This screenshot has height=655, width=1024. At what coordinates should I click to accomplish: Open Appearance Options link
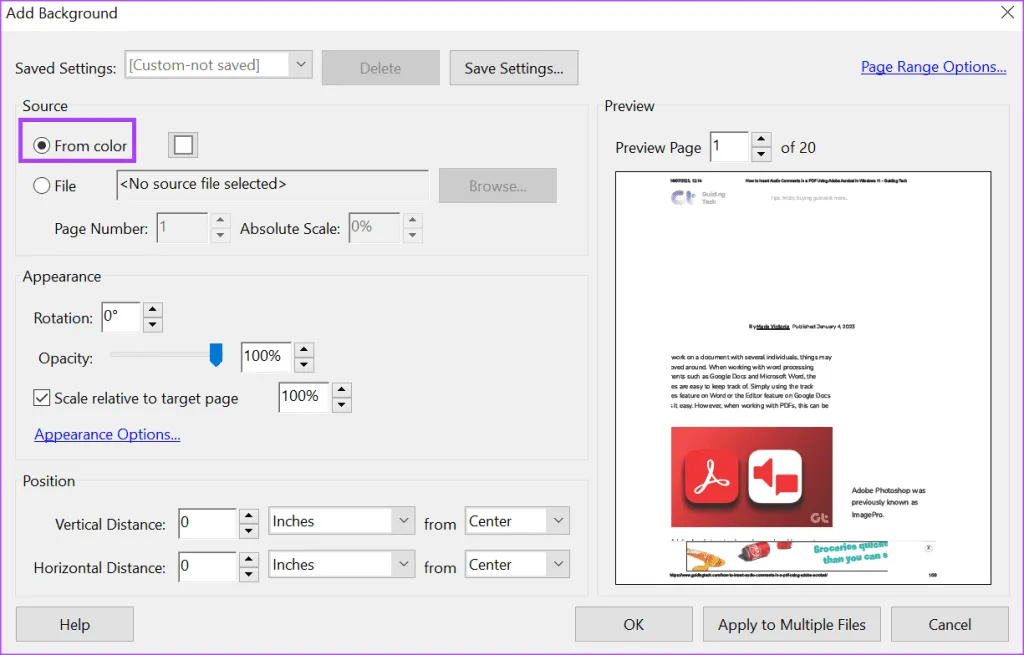[x=107, y=435]
